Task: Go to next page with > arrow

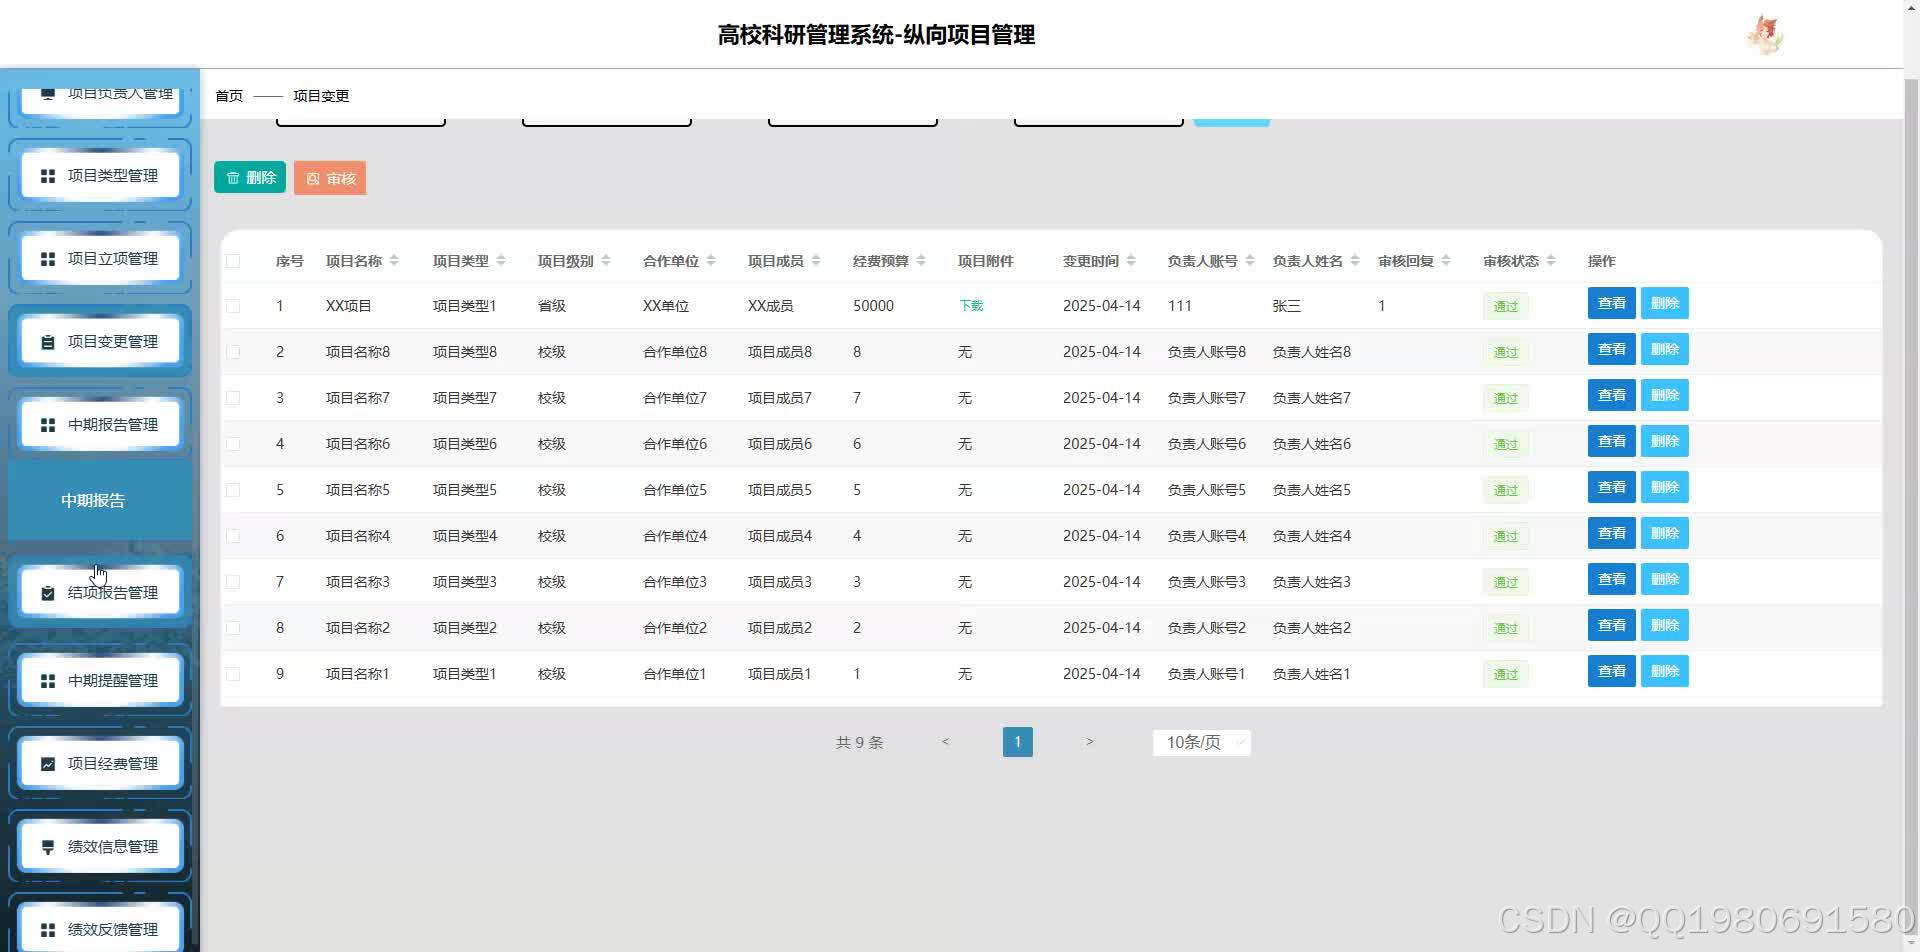Action: [x=1089, y=742]
